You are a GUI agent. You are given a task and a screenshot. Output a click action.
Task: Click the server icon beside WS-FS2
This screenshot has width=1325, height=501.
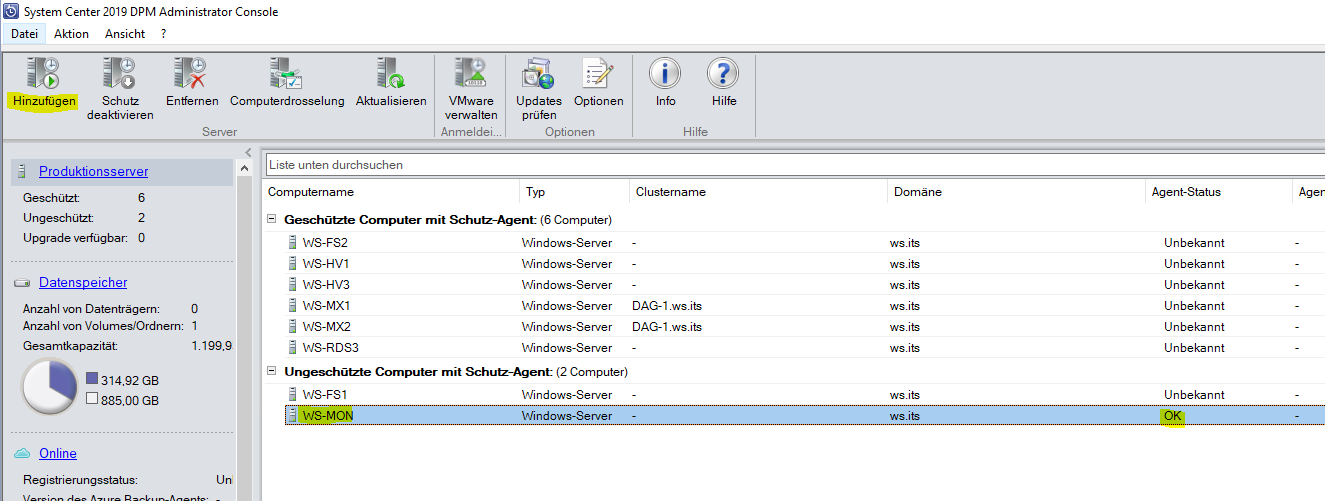click(x=293, y=243)
